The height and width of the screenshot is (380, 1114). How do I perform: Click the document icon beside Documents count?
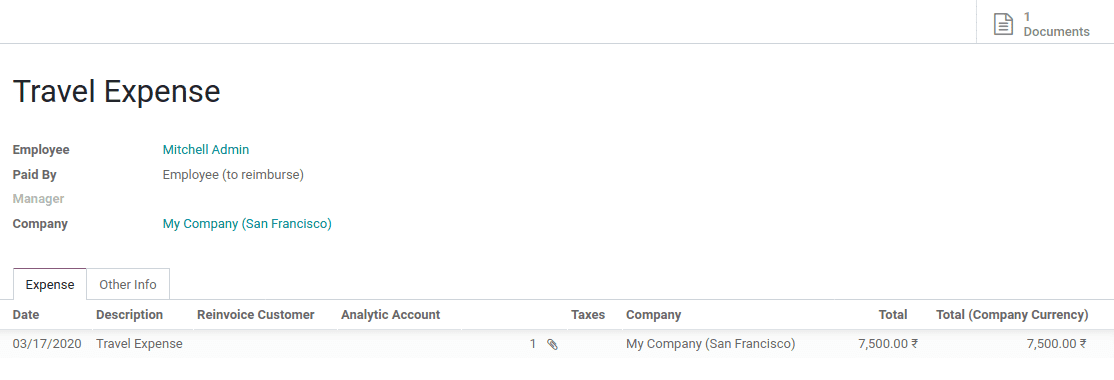(1003, 23)
